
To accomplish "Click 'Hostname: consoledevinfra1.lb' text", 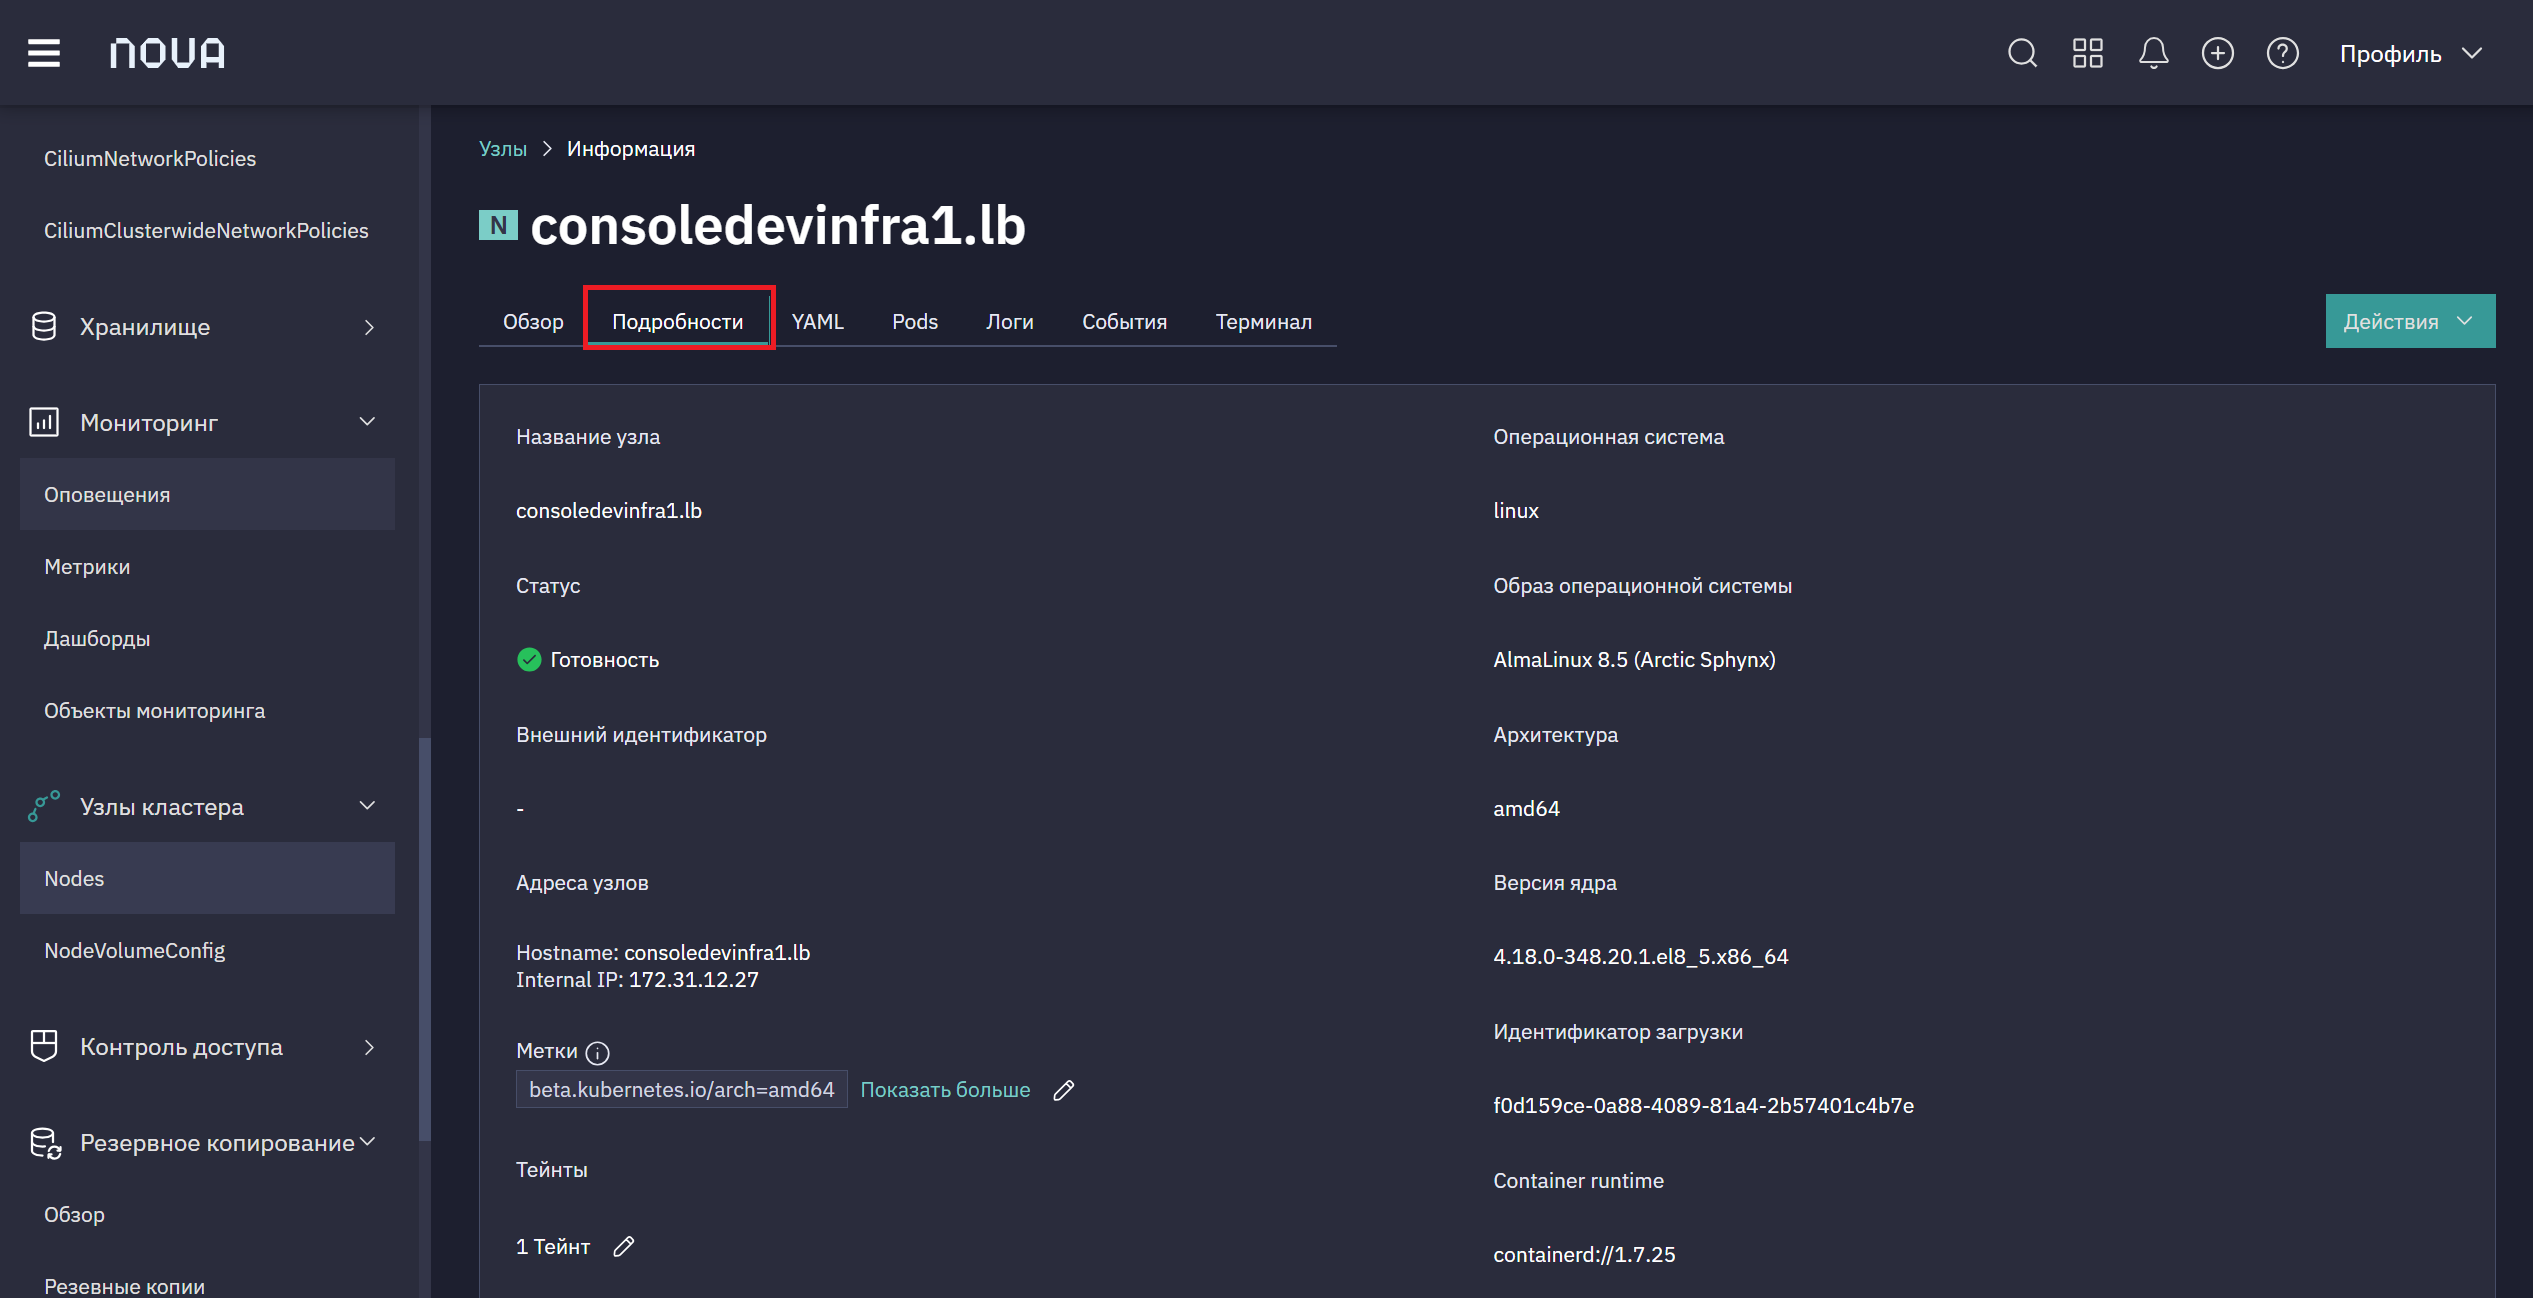I will 663,952.
